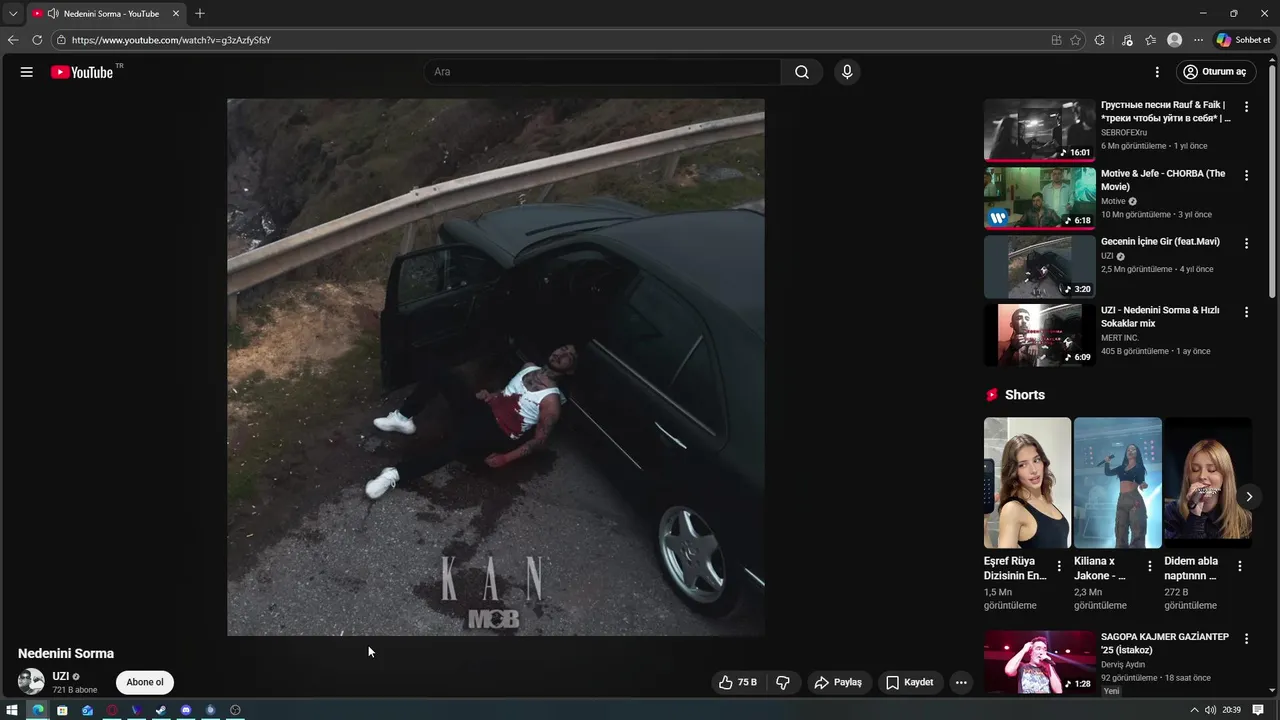Open YouTube settings three-dot menu
This screenshot has height=720, width=1280.
[x=1157, y=72]
